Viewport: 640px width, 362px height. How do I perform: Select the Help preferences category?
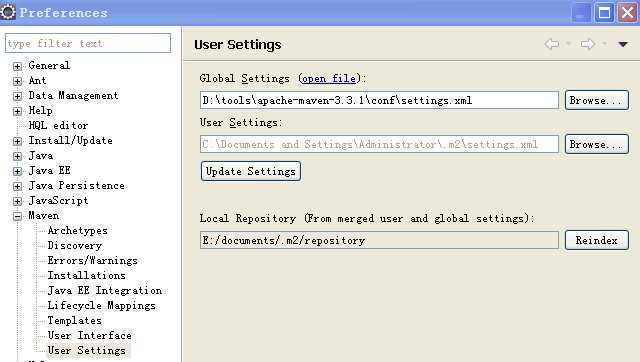click(40, 111)
